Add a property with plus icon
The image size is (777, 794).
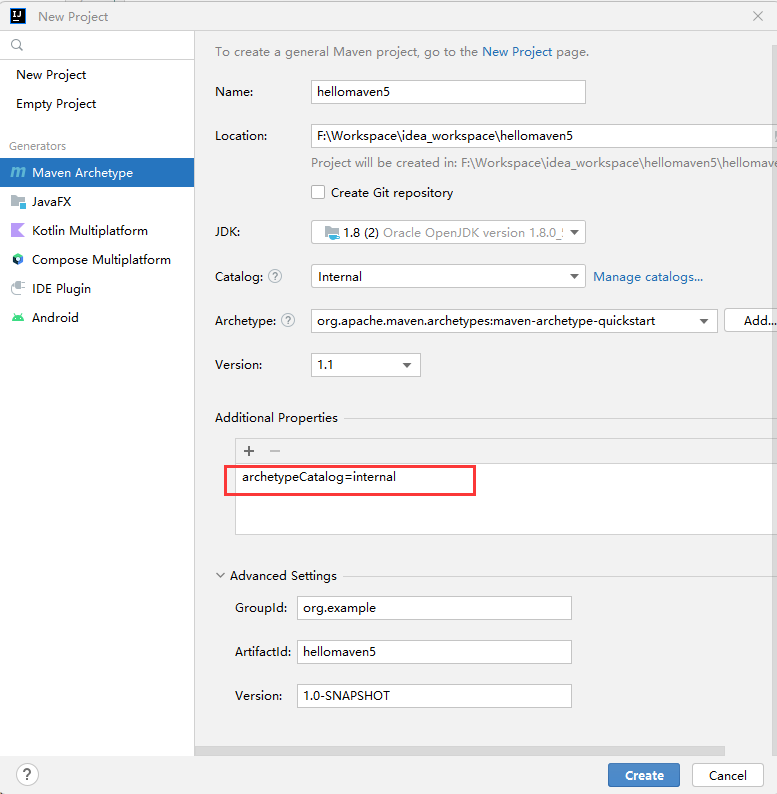coord(249,451)
